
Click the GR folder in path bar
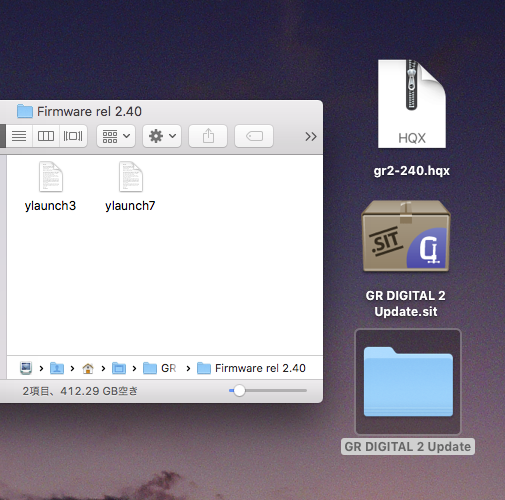point(159,368)
